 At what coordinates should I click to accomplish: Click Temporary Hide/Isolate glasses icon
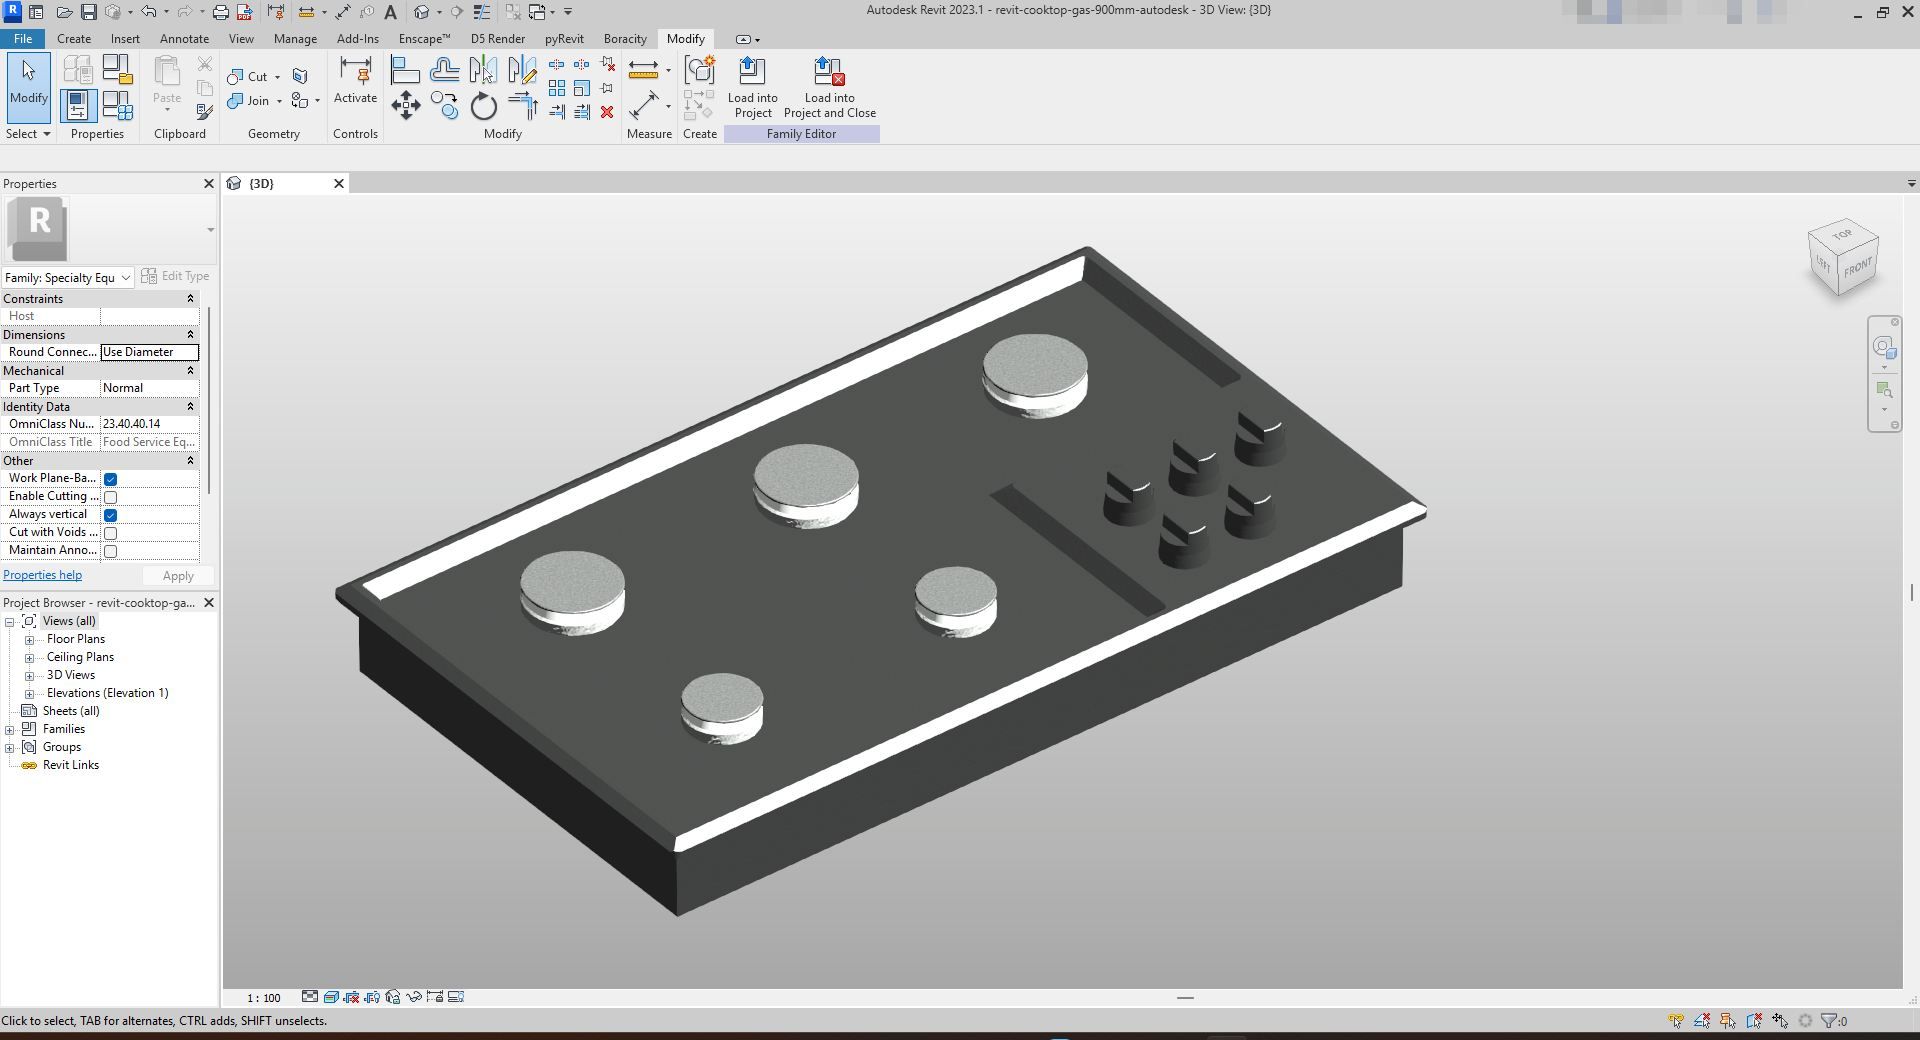pyautogui.click(x=414, y=997)
